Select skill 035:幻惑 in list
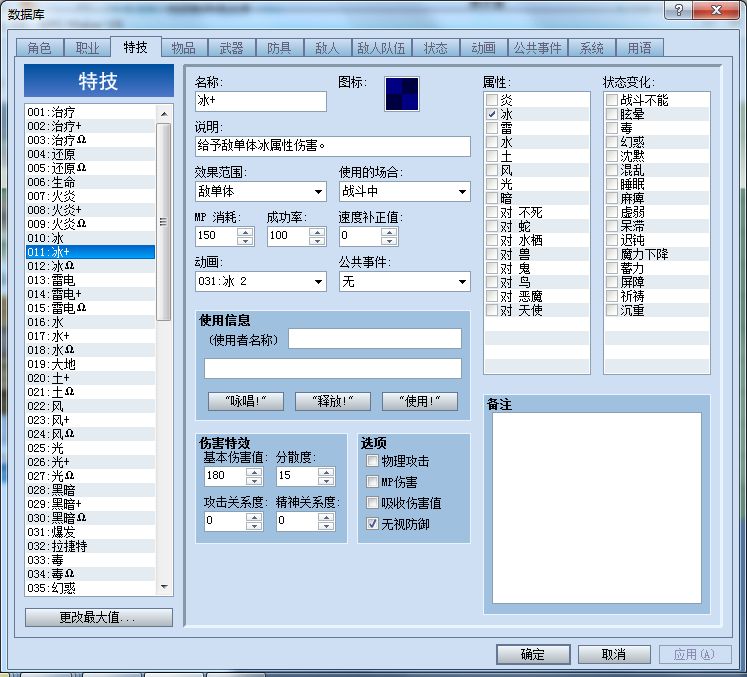The width and height of the screenshot is (747, 677). pos(91,588)
